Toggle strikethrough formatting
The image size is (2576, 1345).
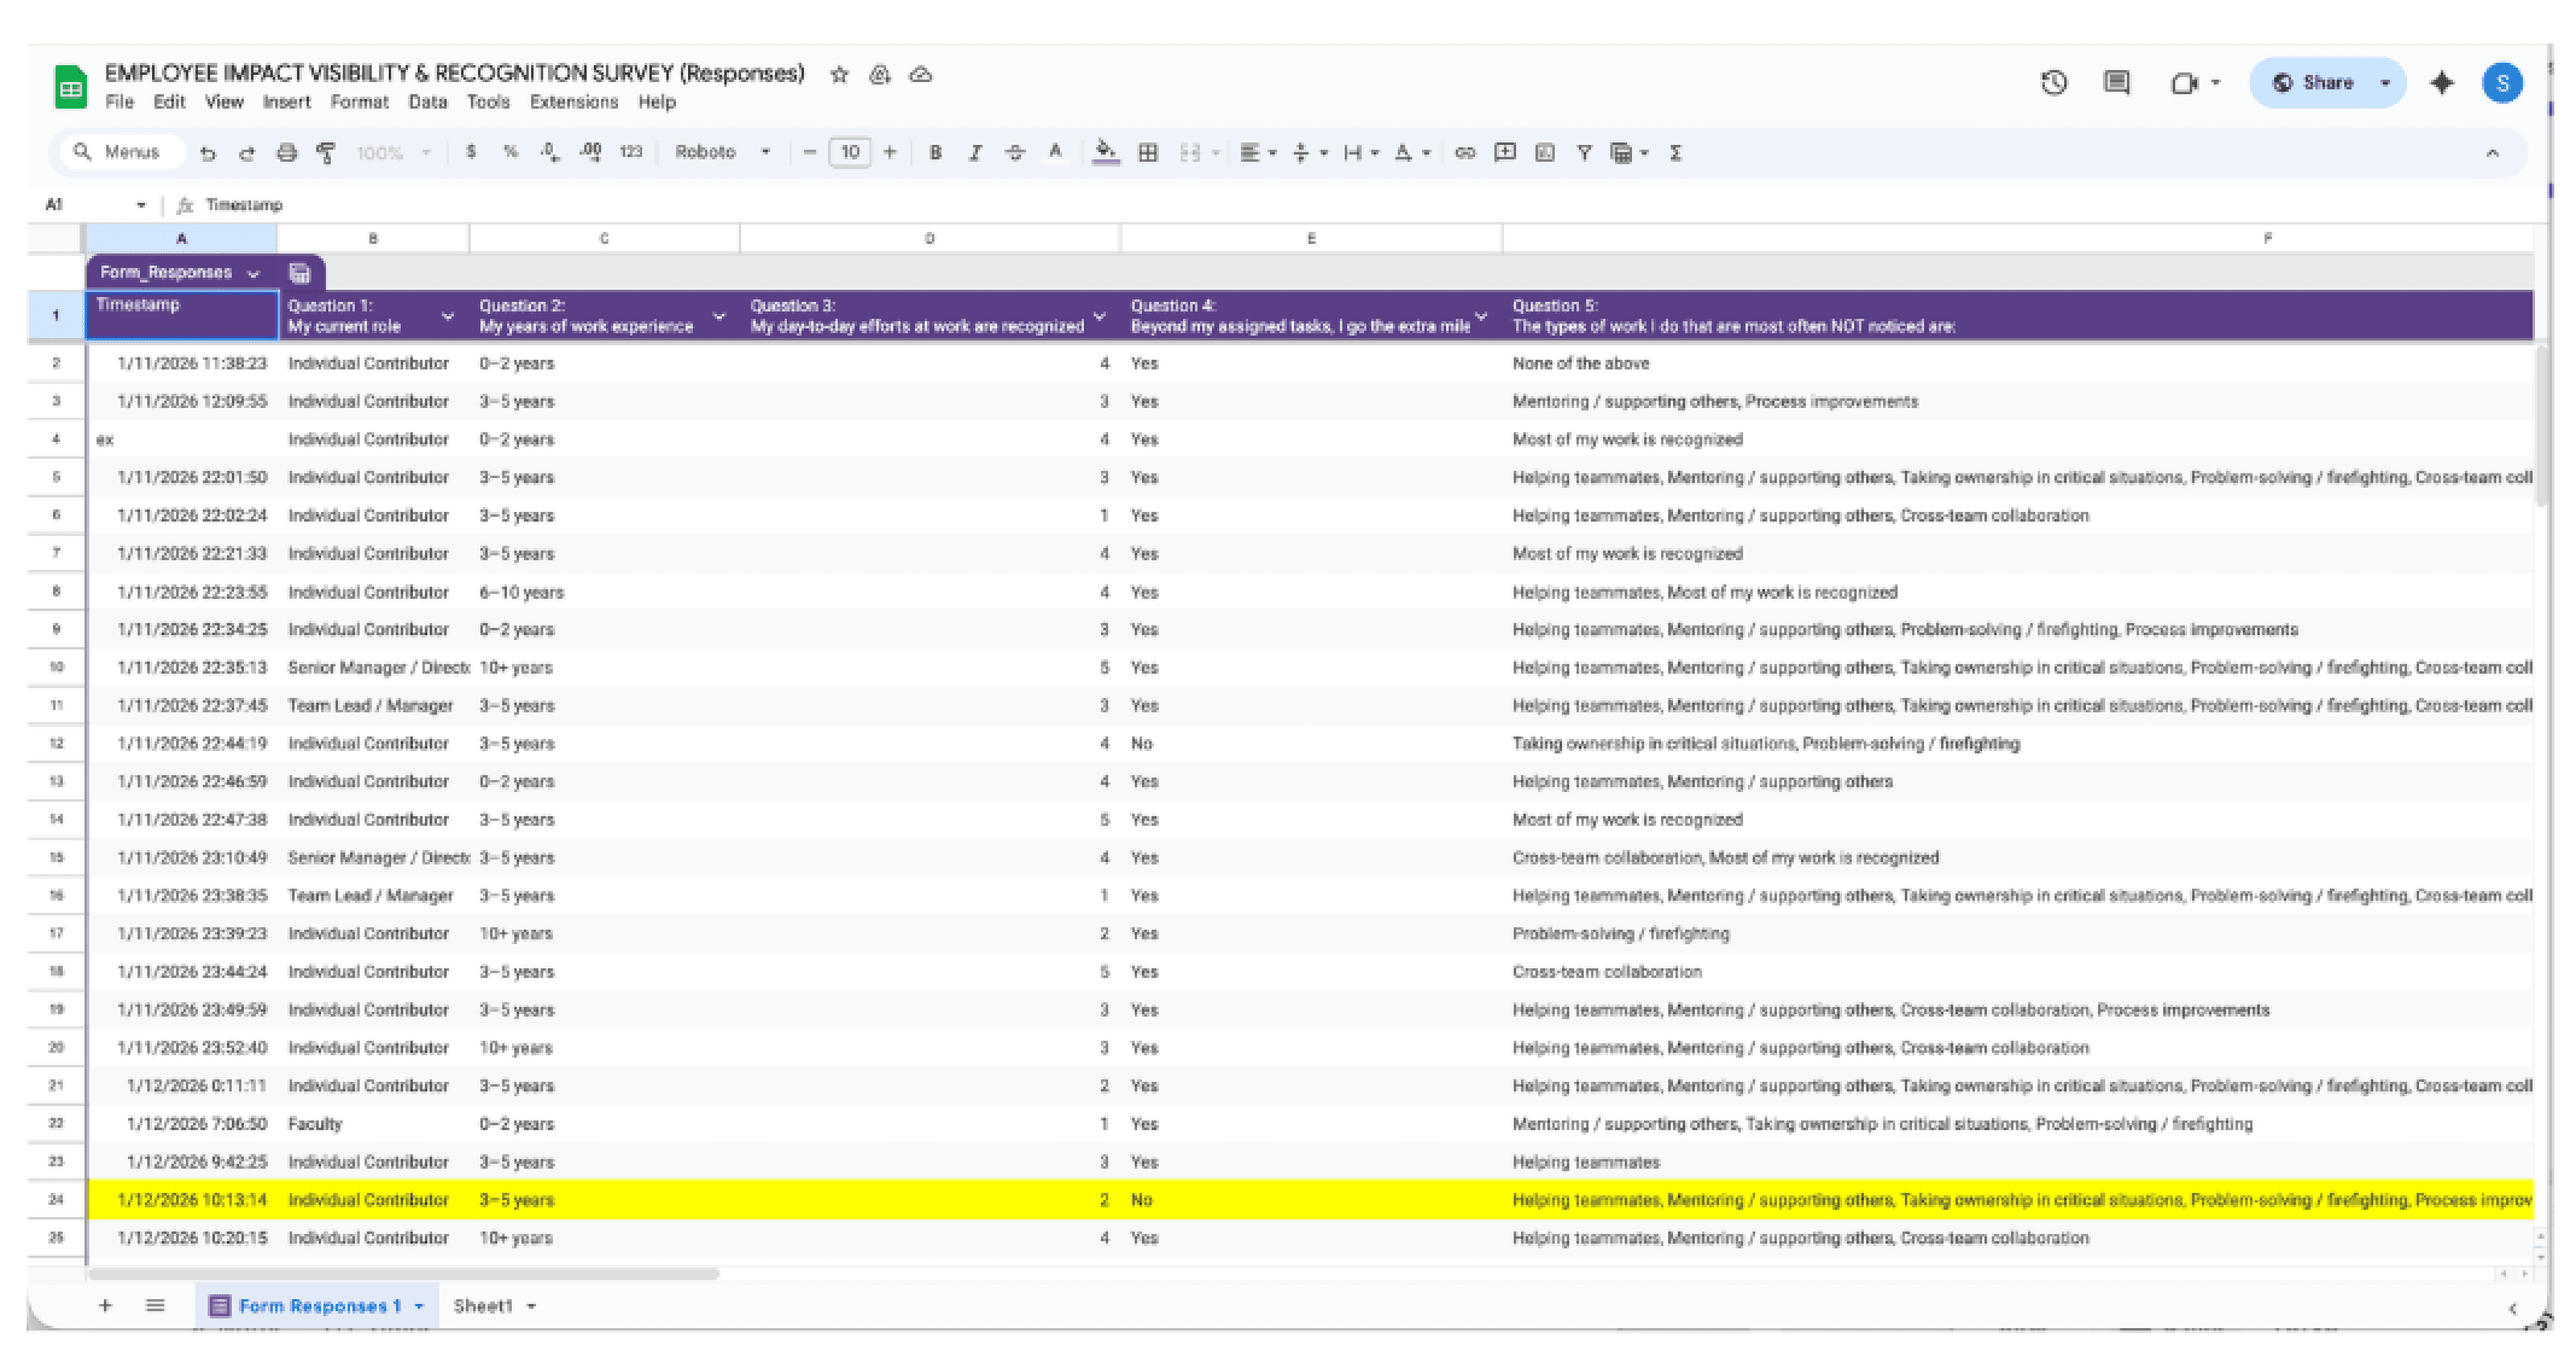pos(1015,153)
